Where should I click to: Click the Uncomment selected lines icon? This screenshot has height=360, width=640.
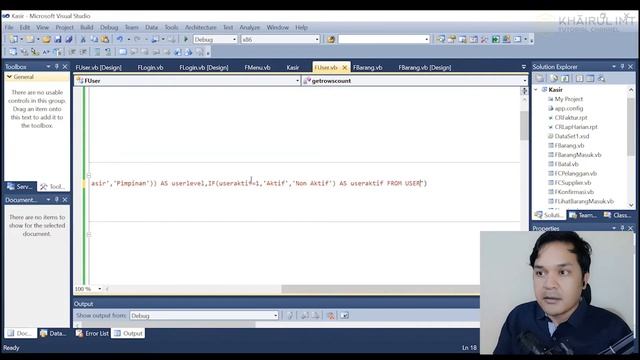(108, 52)
